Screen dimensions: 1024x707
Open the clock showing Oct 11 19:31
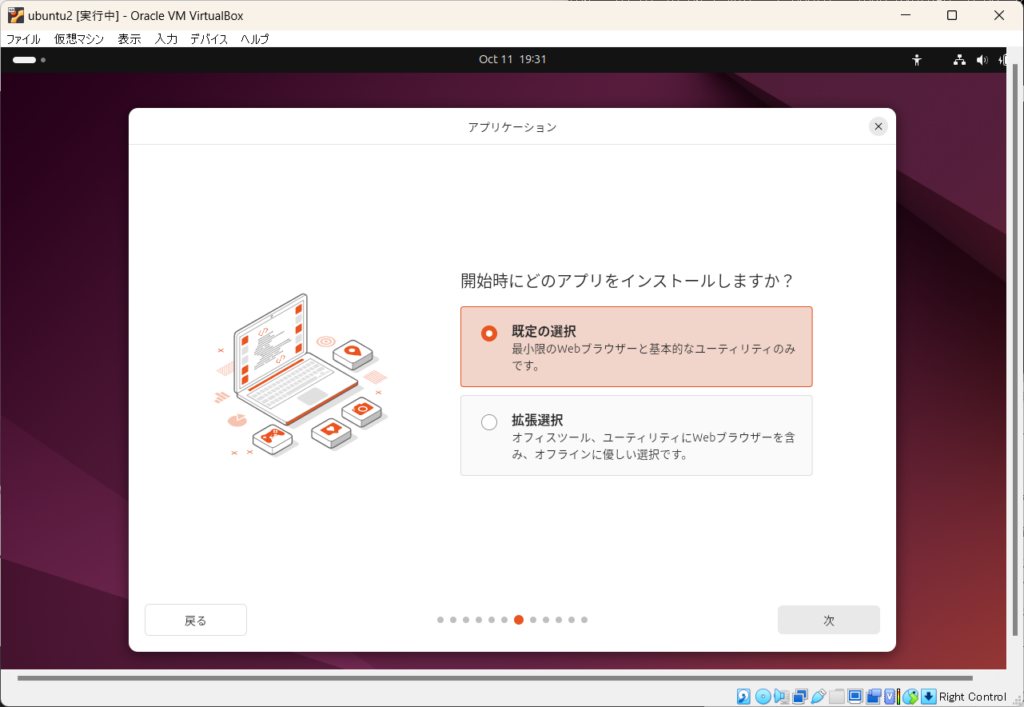[512, 59]
